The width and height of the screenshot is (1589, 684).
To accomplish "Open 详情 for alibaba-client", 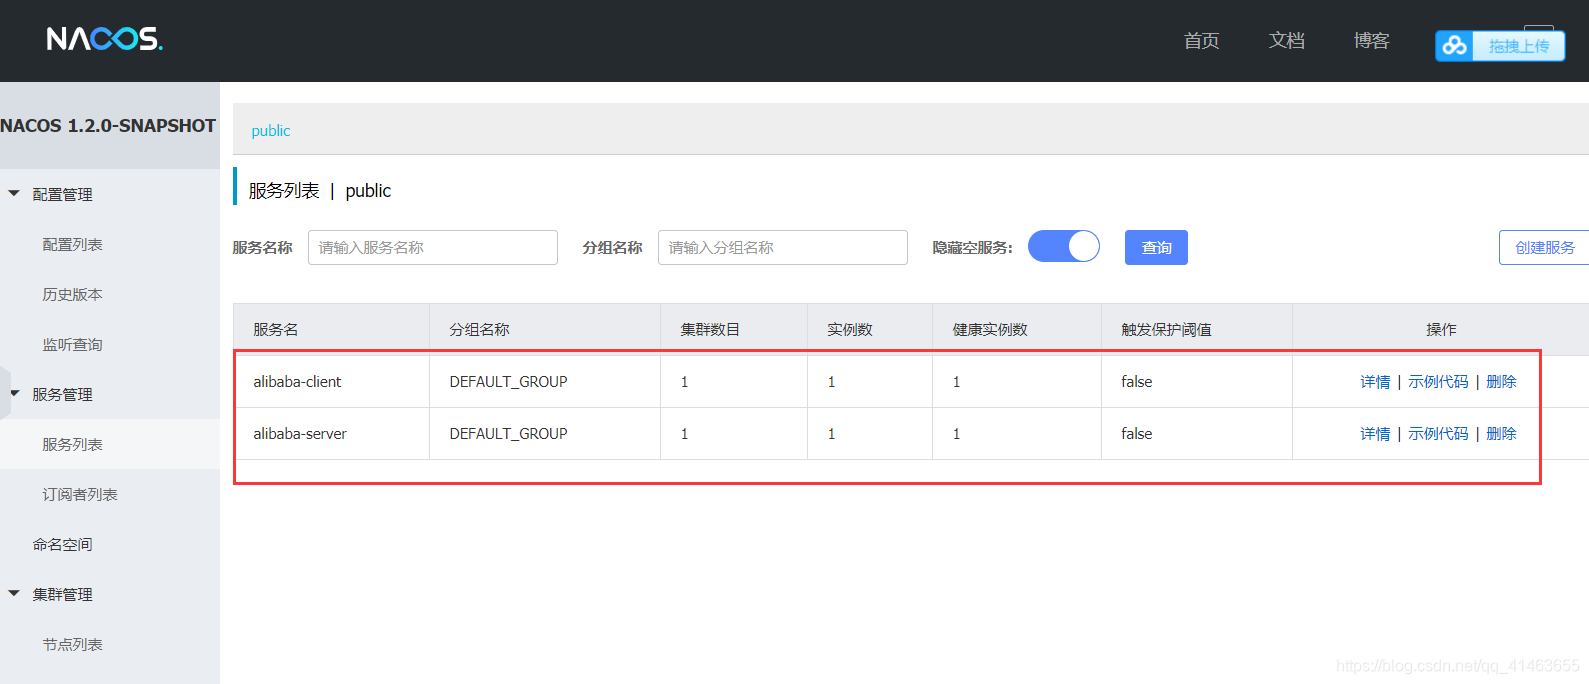I will click(x=1375, y=381).
